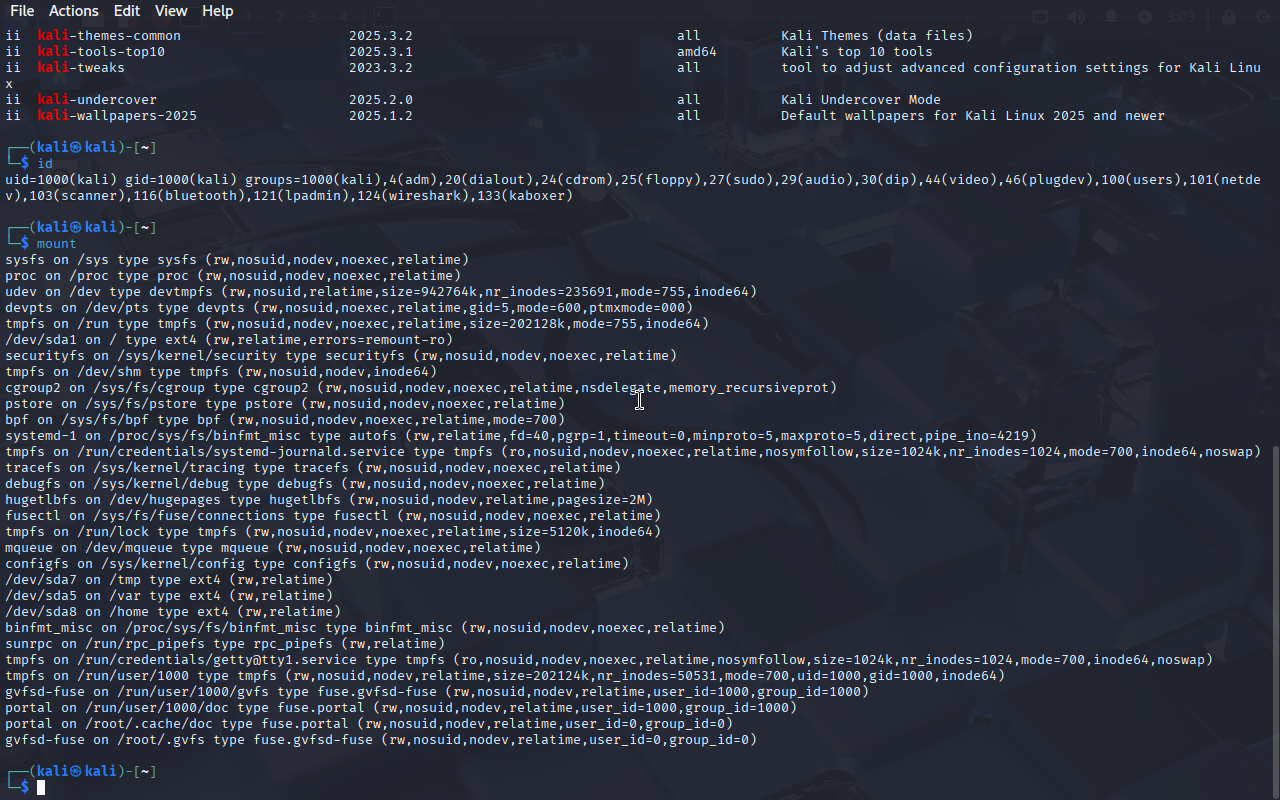Click the 'binfmt_misc on /proc/sys/fs/binfmt_misc' line
Screen dimensions: 1280x800
pos(365,628)
